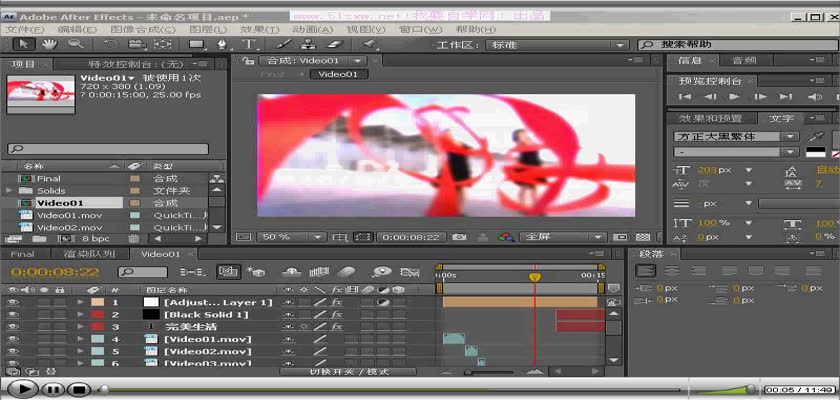Click 切换开关 / 模式 button

(x=348, y=372)
